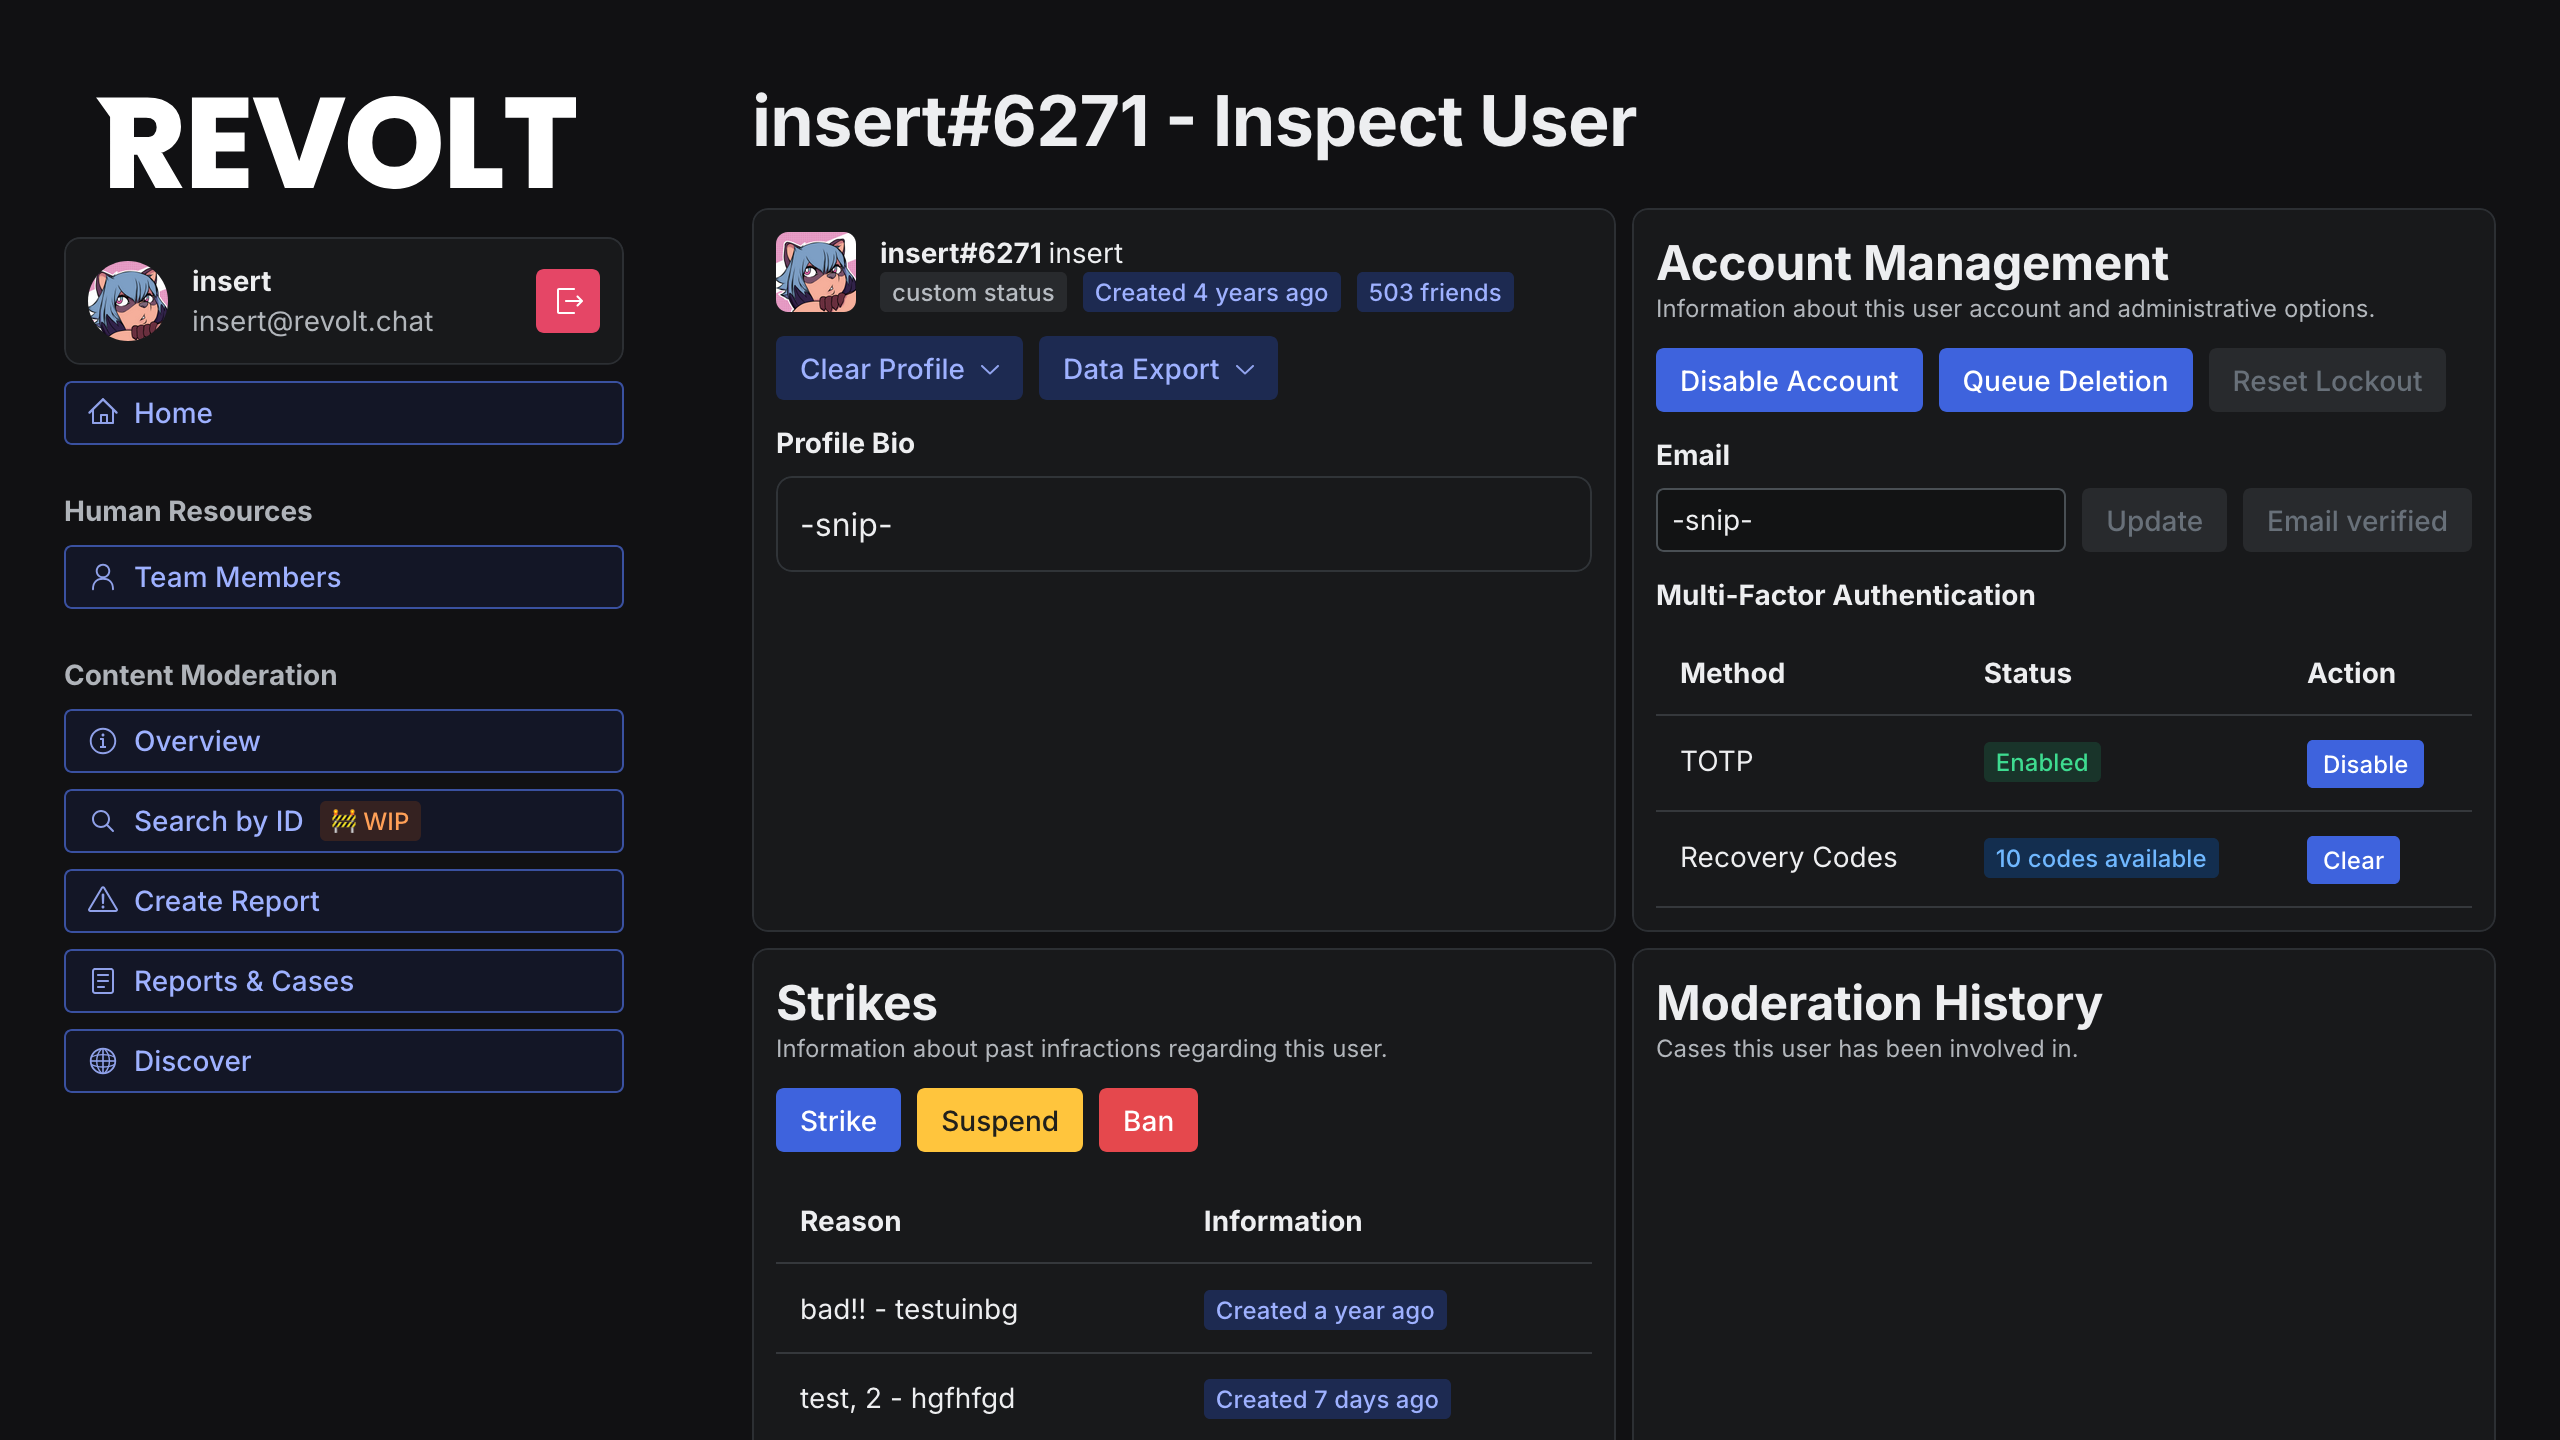Select the Discover section menu item
The width and height of the screenshot is (2560, 1440).
point(343,1060)
